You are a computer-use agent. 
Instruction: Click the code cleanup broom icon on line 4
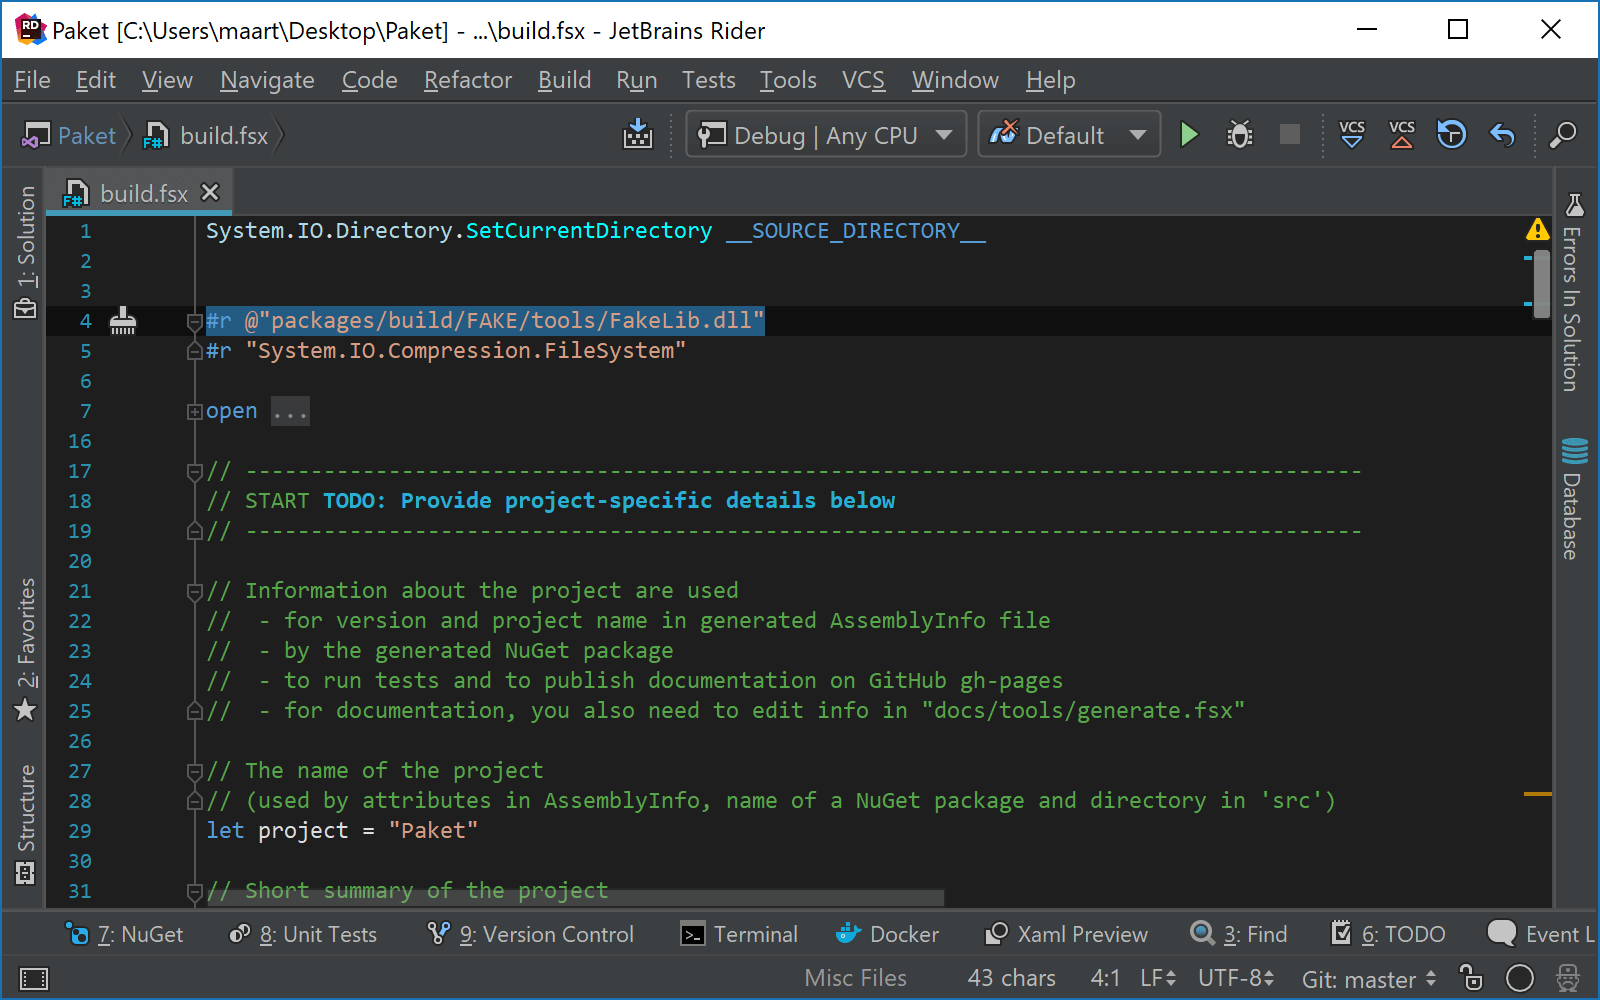[123, 320]
